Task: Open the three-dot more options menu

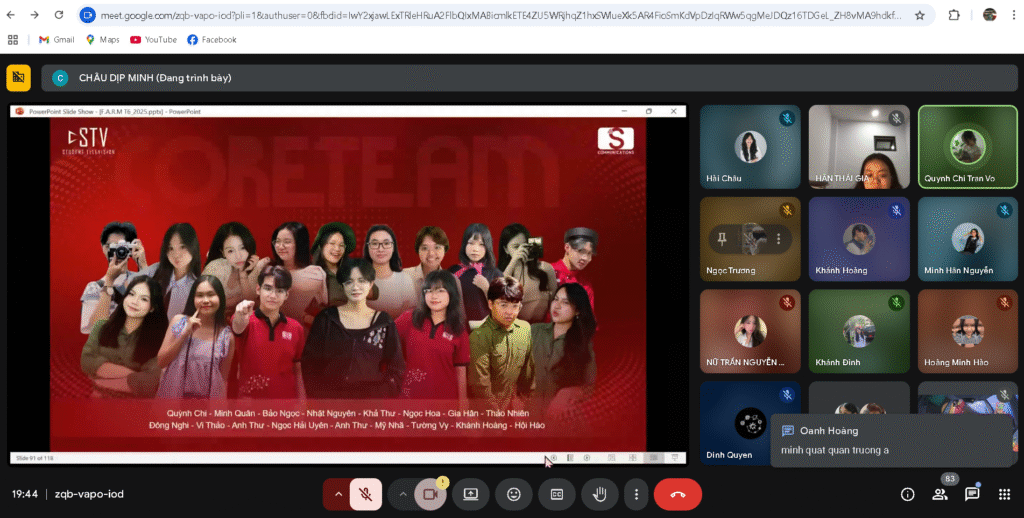Action: pos(636,494)
